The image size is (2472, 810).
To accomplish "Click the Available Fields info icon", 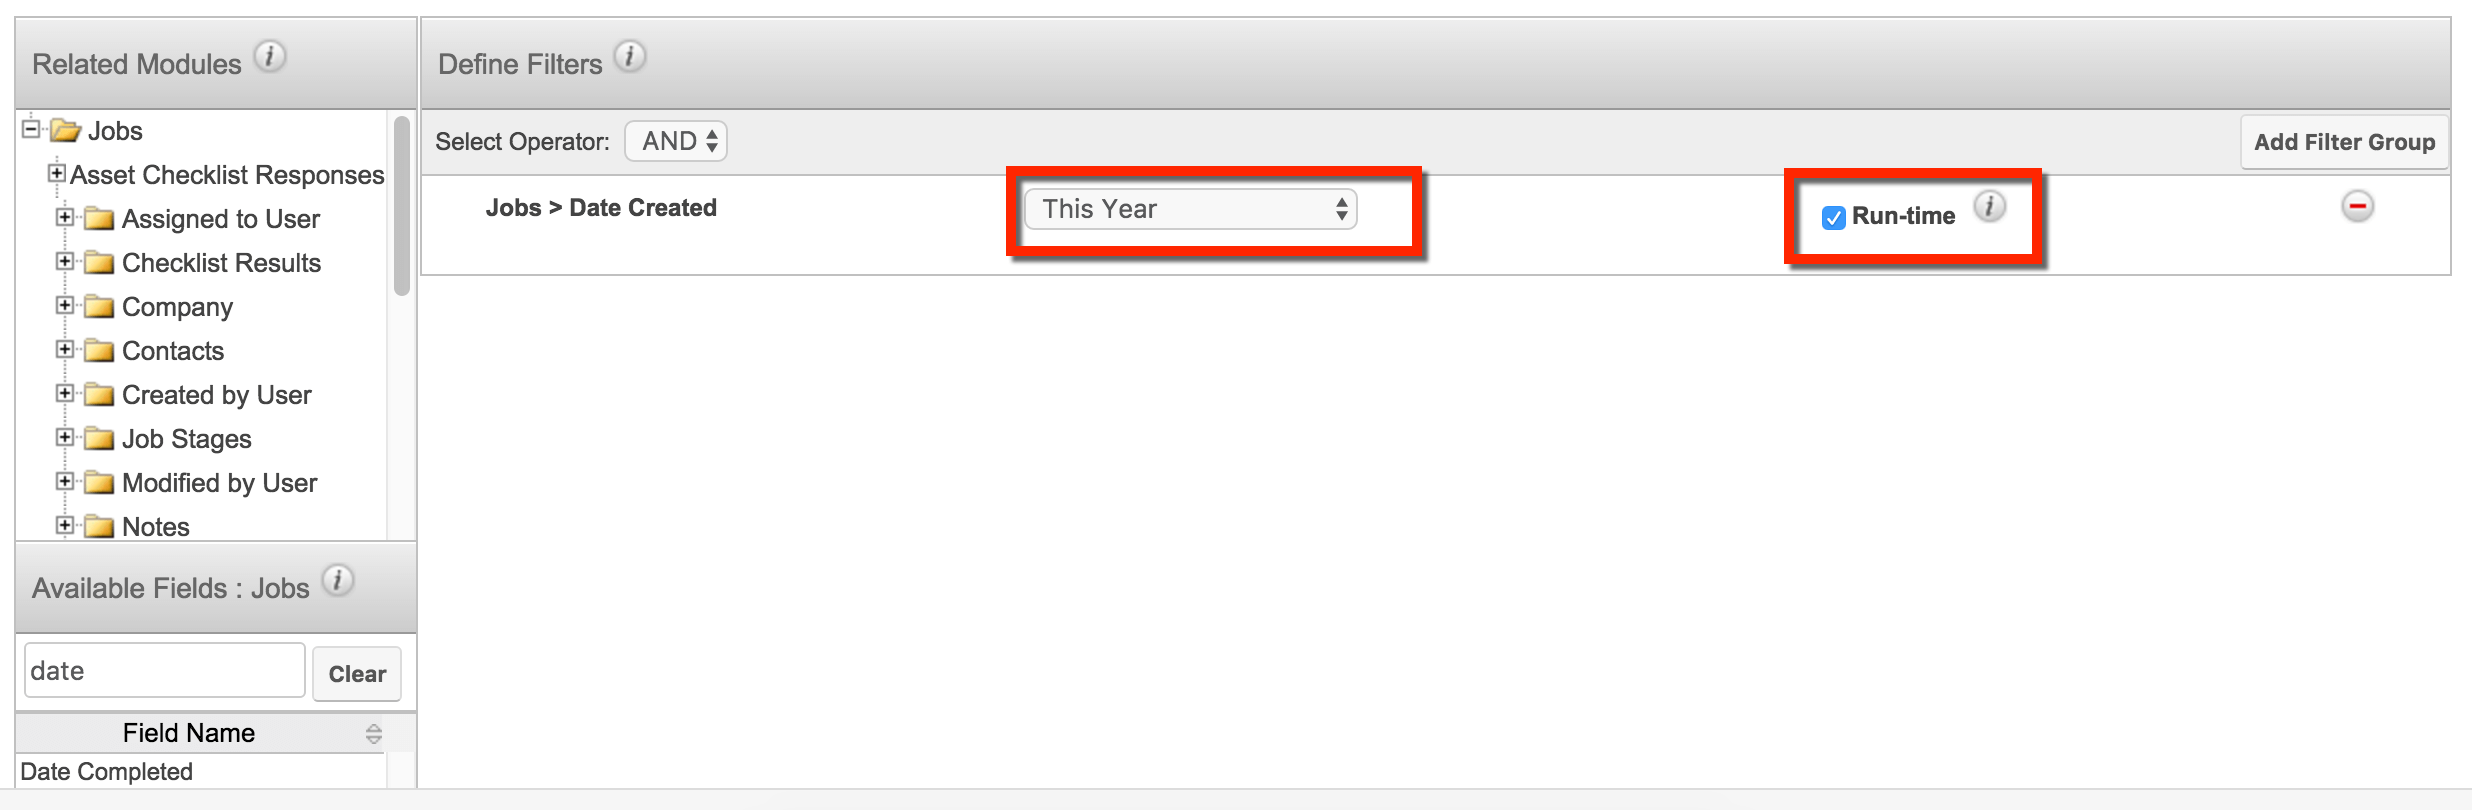I will (x=338, y=581).
